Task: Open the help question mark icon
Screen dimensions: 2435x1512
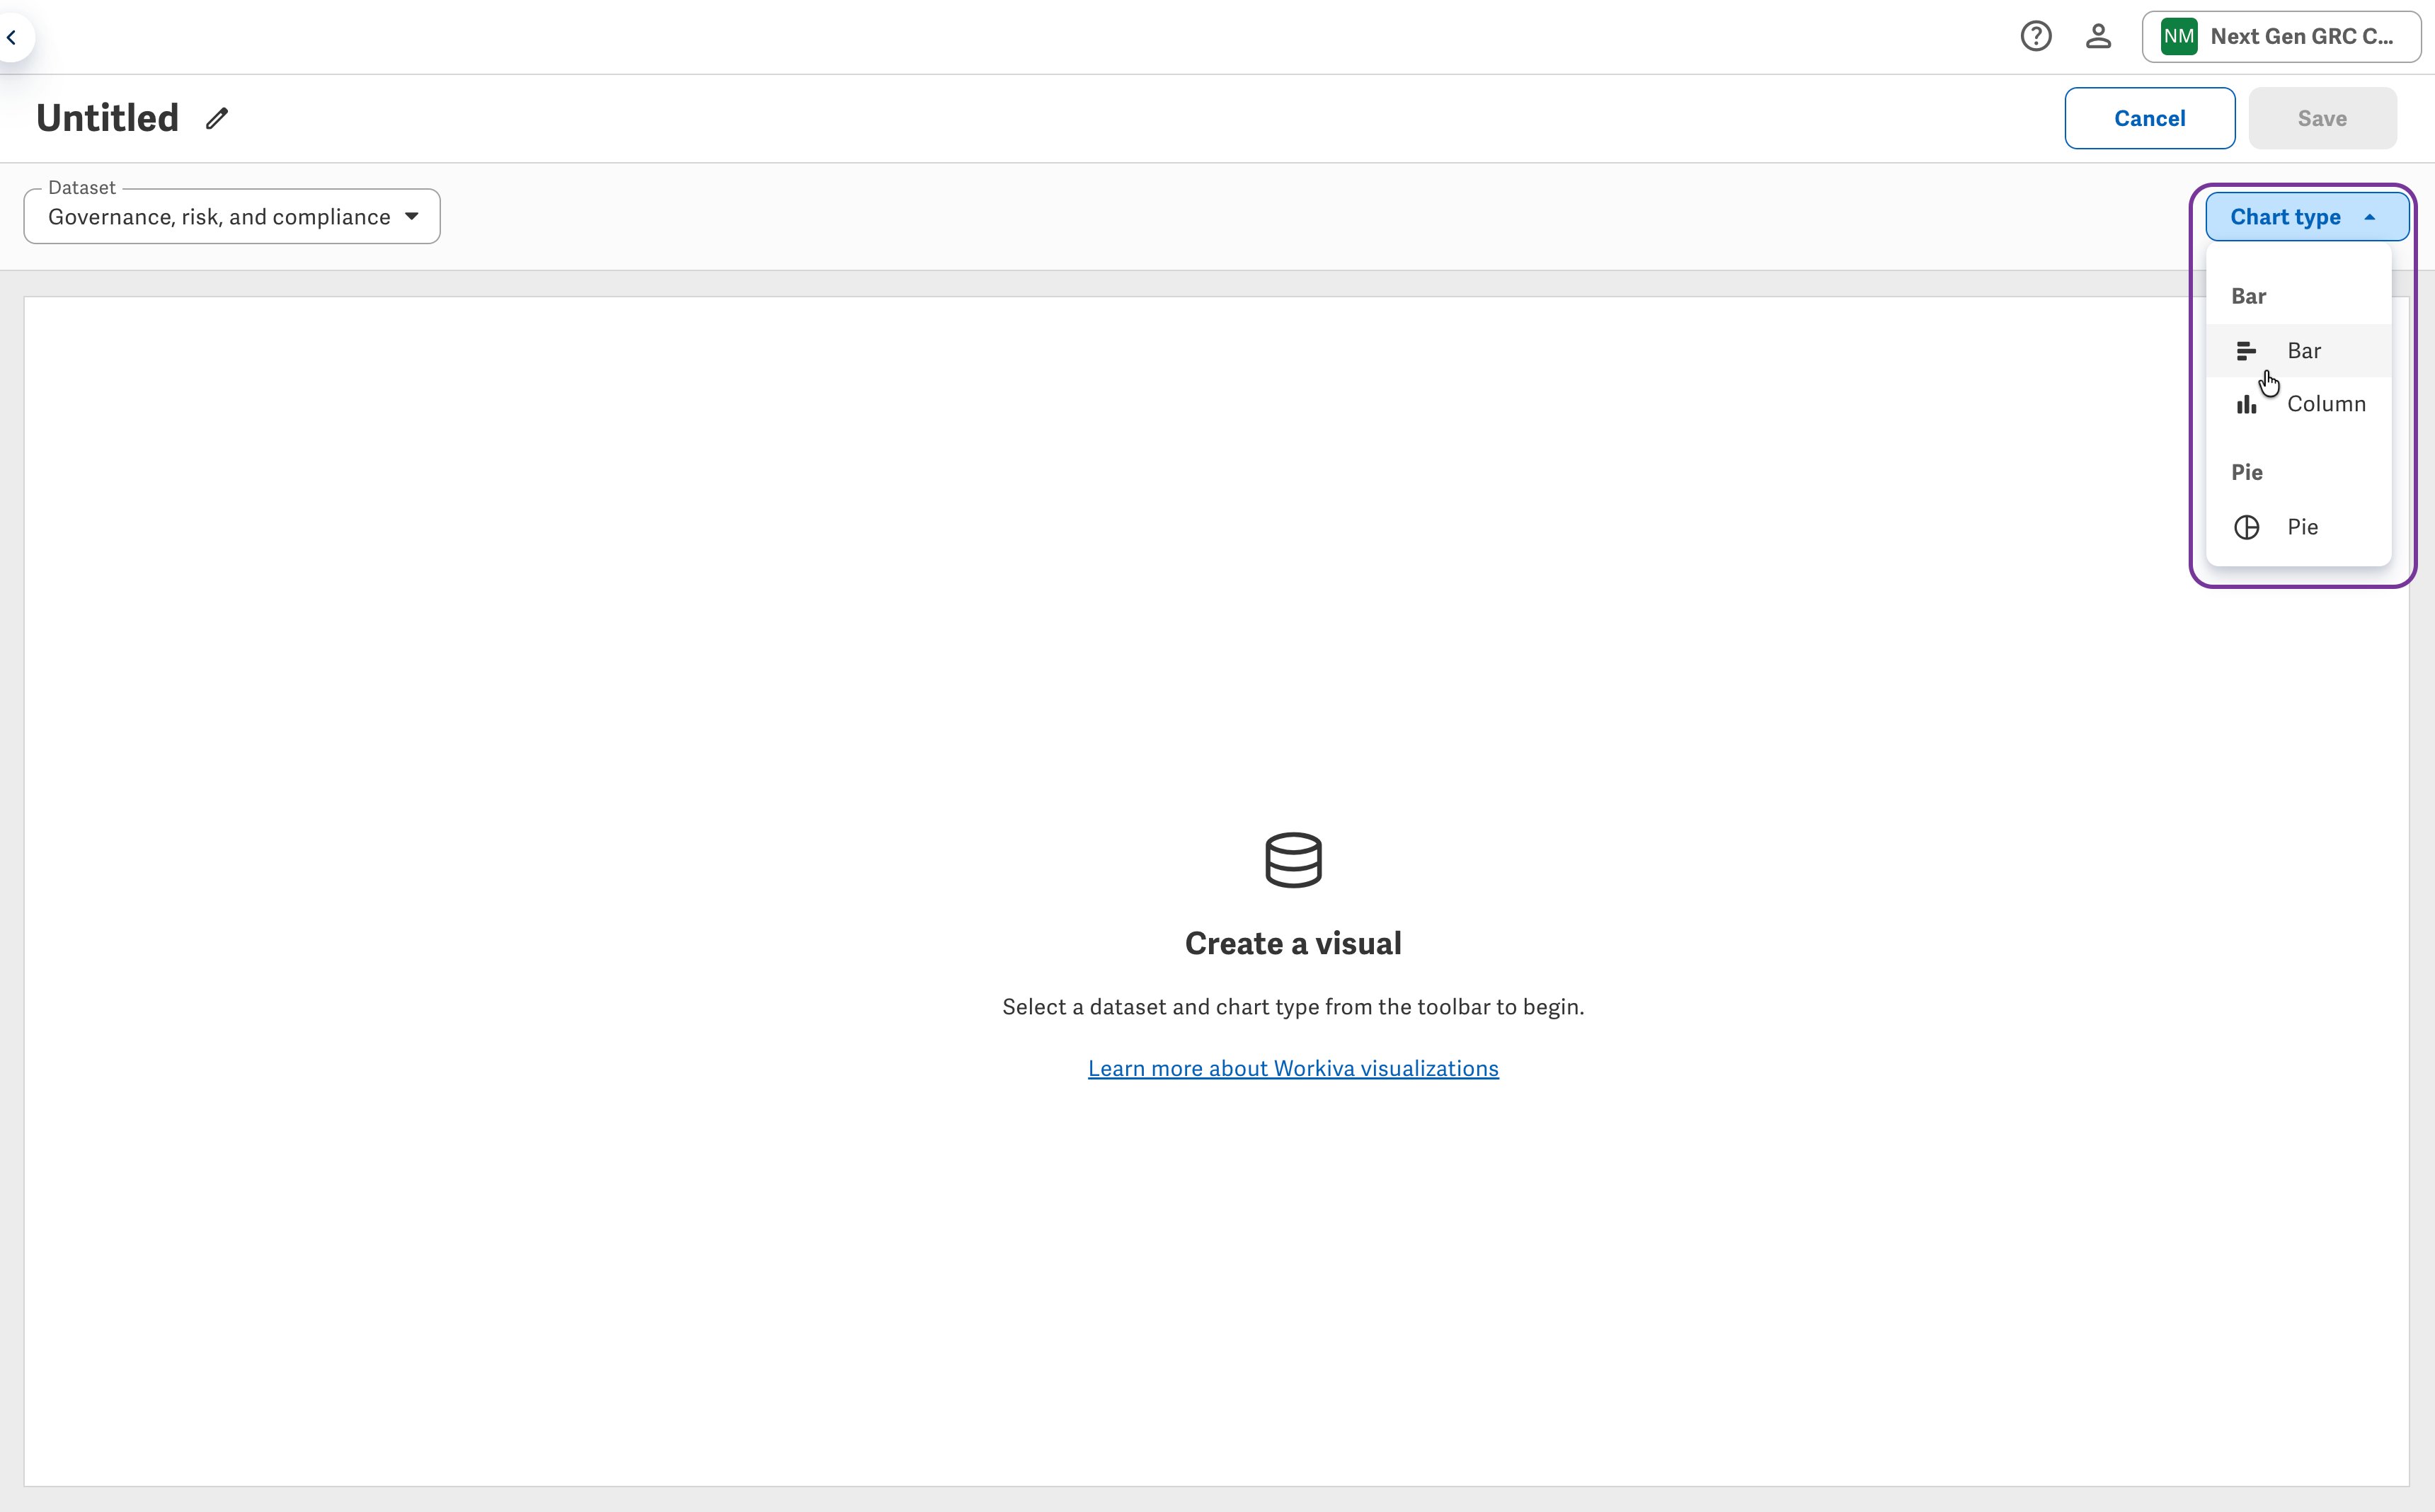Action: tap(2035, 37)
